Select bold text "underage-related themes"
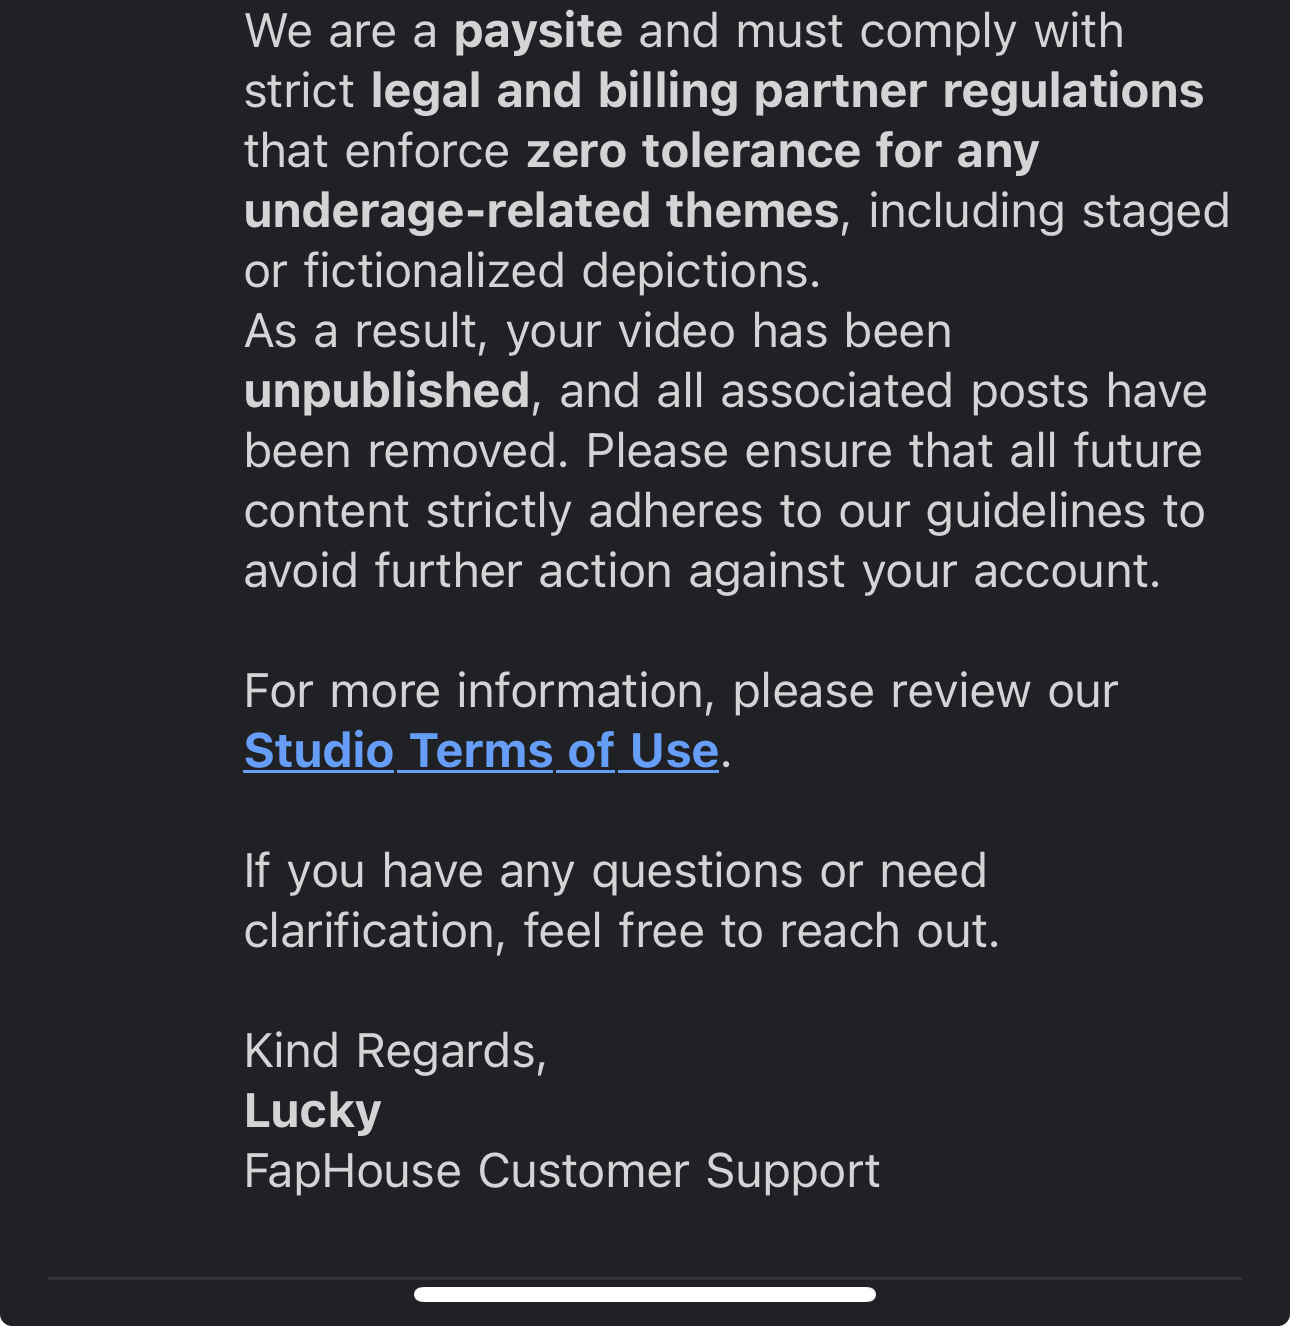The height and width of the screenshot is (1326, 1290). [541, 211]
